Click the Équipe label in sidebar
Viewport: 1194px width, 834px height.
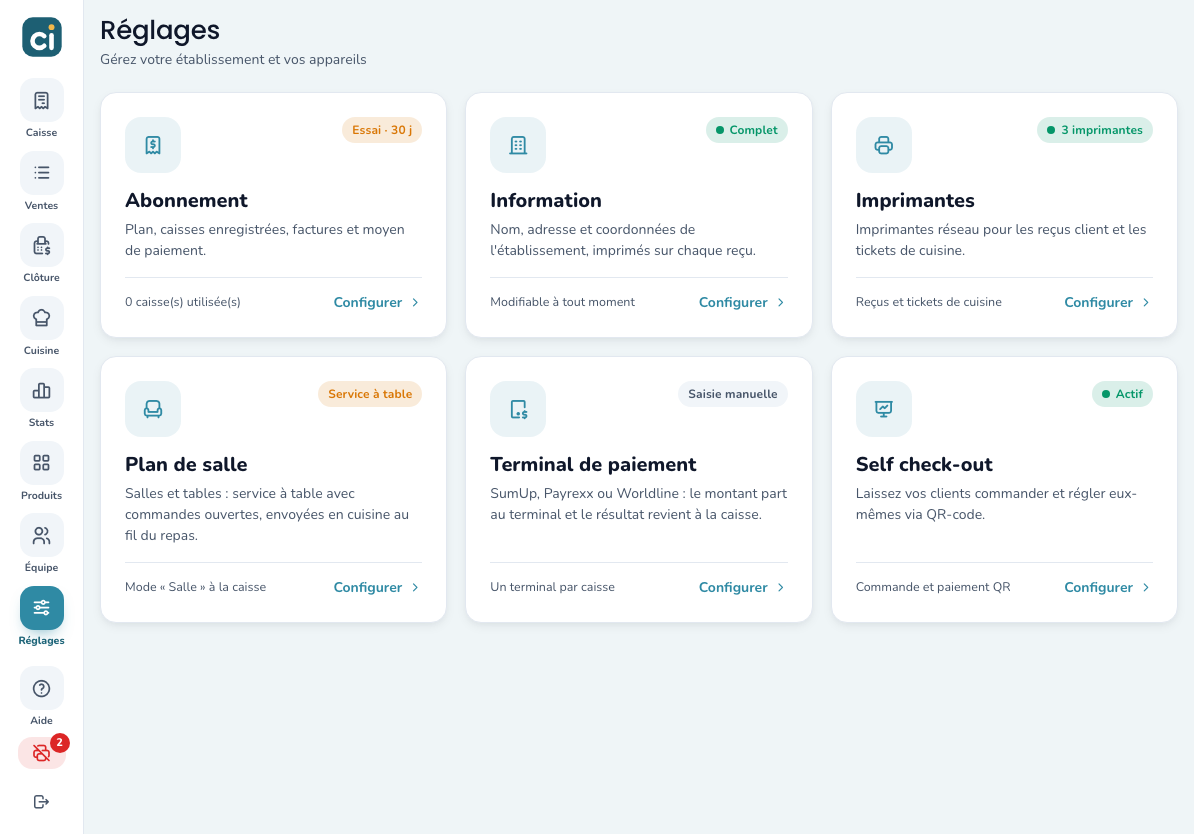coord(42,567)
